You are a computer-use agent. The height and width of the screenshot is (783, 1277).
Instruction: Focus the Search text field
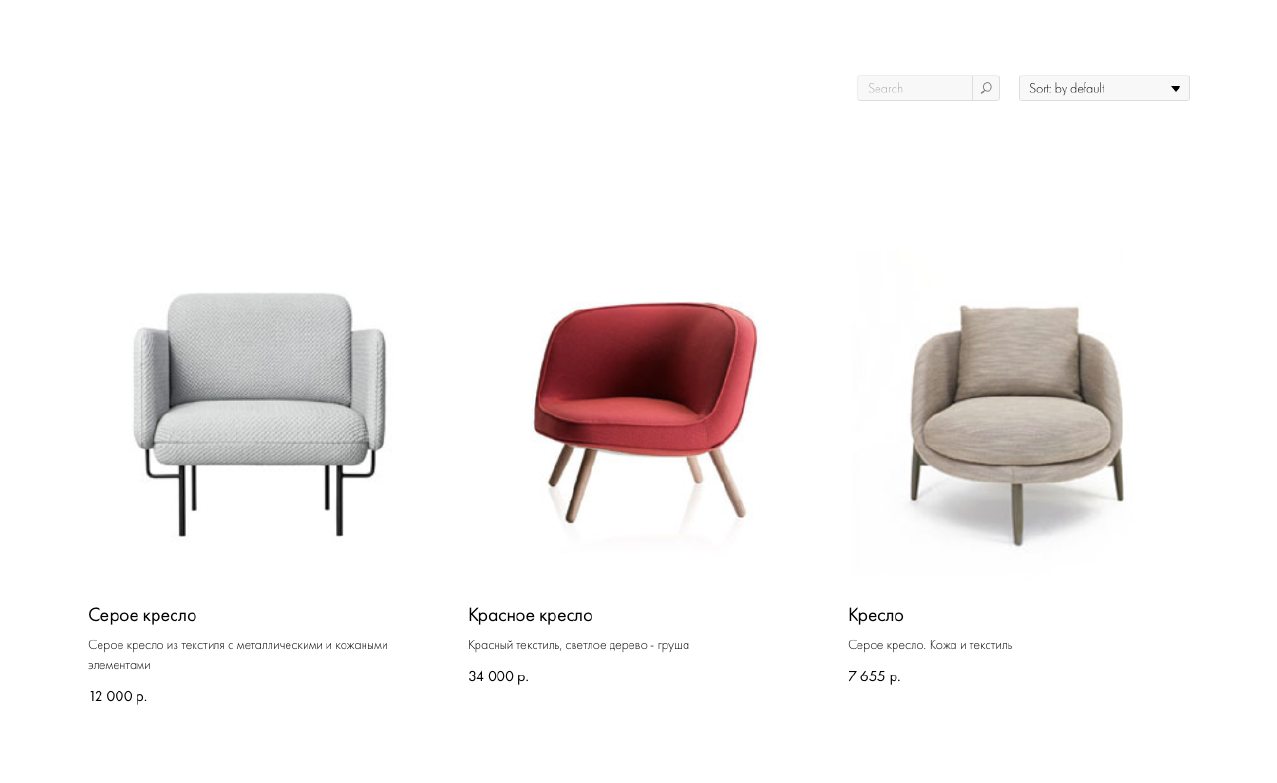[x=915, y=88]
